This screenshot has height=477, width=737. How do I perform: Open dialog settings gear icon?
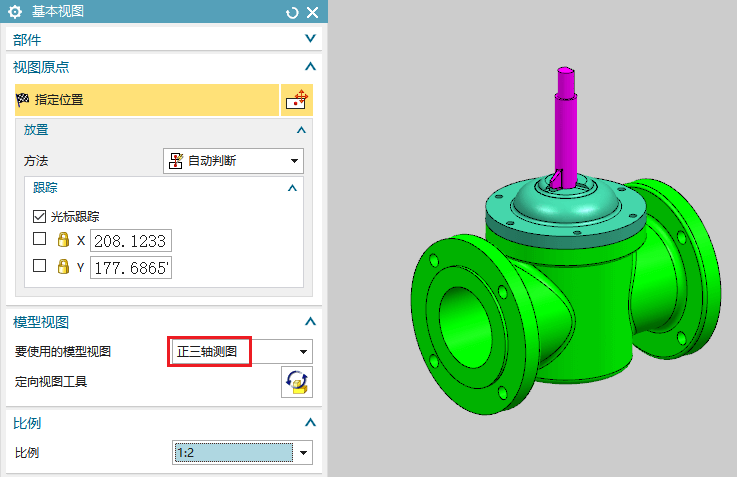coord(15,12)
